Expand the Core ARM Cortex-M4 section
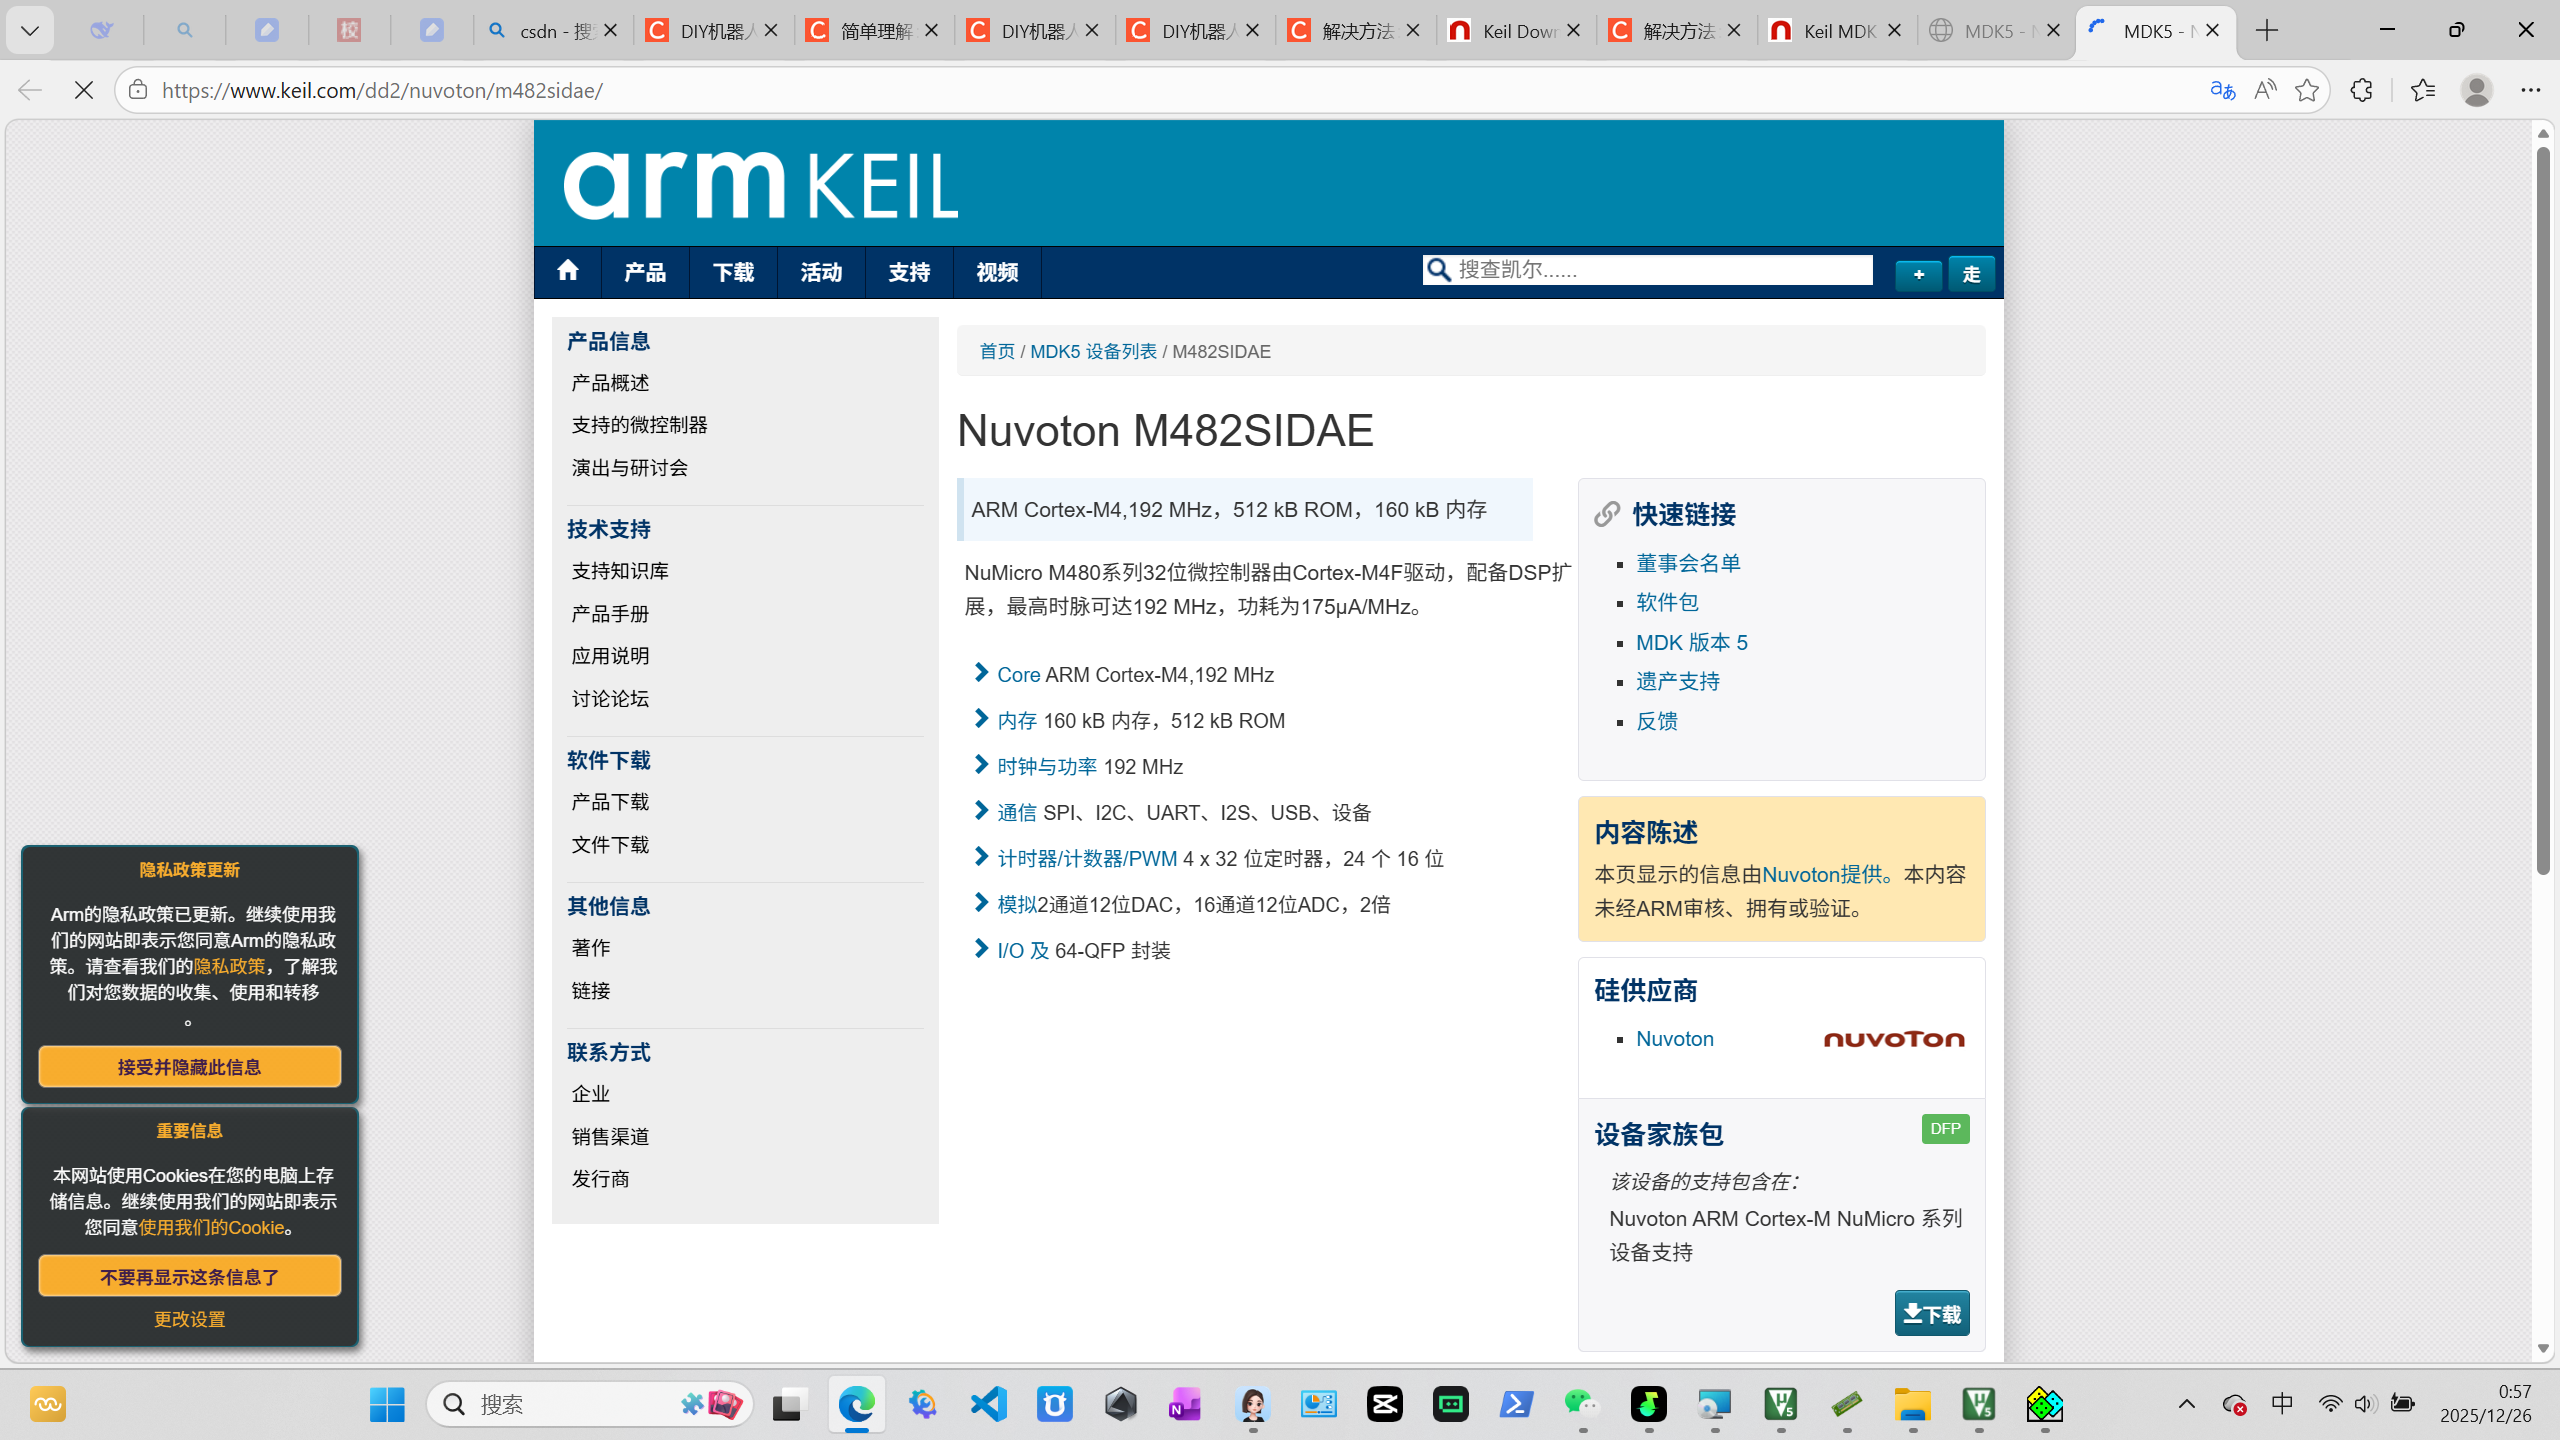Viewport: 2560px width, 1440px height. [1018, 675]
